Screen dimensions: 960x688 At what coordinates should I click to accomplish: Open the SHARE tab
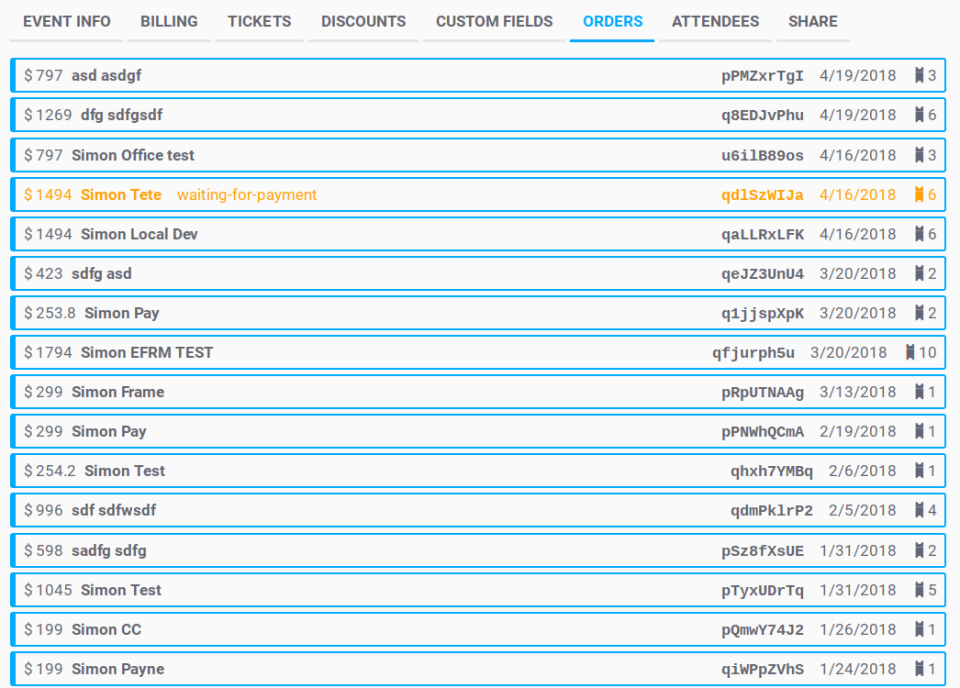[812, 21]
